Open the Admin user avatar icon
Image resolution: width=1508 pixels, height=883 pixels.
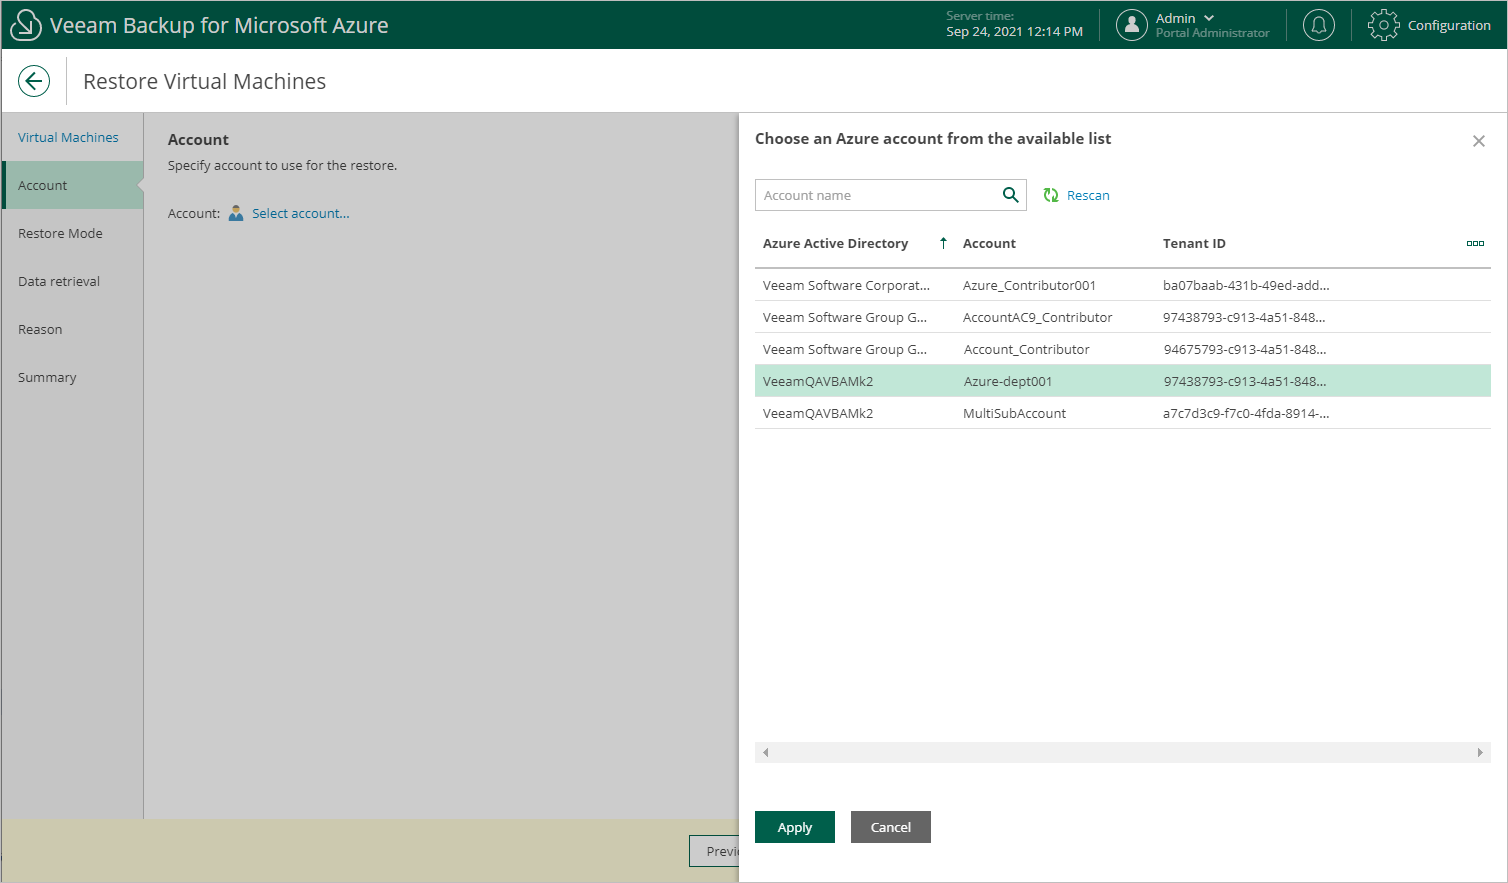pyautogui.click(x=1131, y=25)
